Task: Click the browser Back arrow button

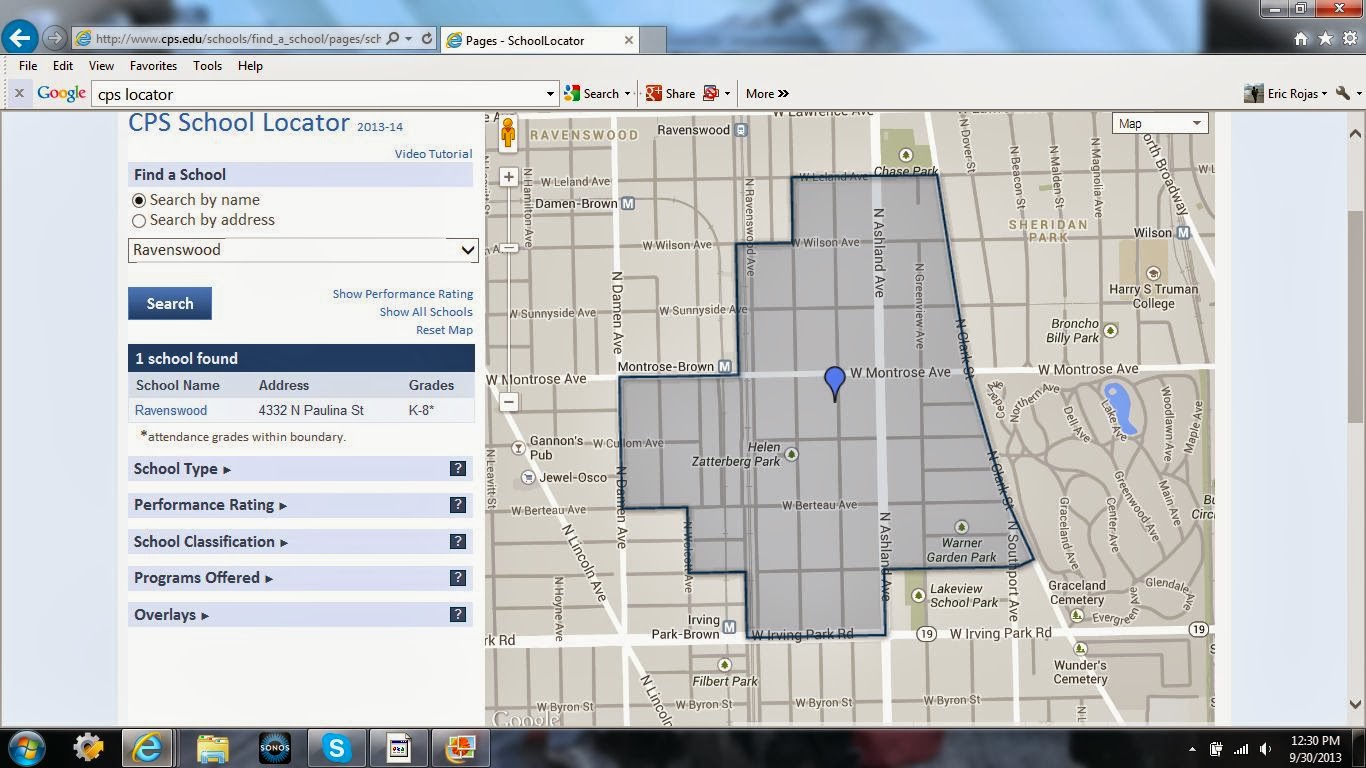Action: pyautogui.click(x=20, y=39)
